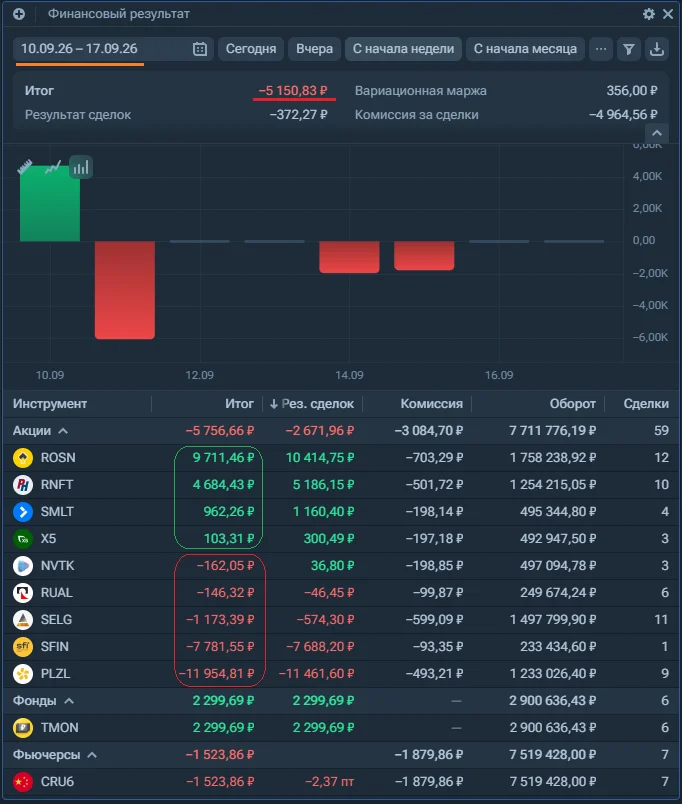The width and height of the screenshot is (682, 804).
Task: Click the Акции commission total −3 084,70 ₽
Action: tap(429, 431)
